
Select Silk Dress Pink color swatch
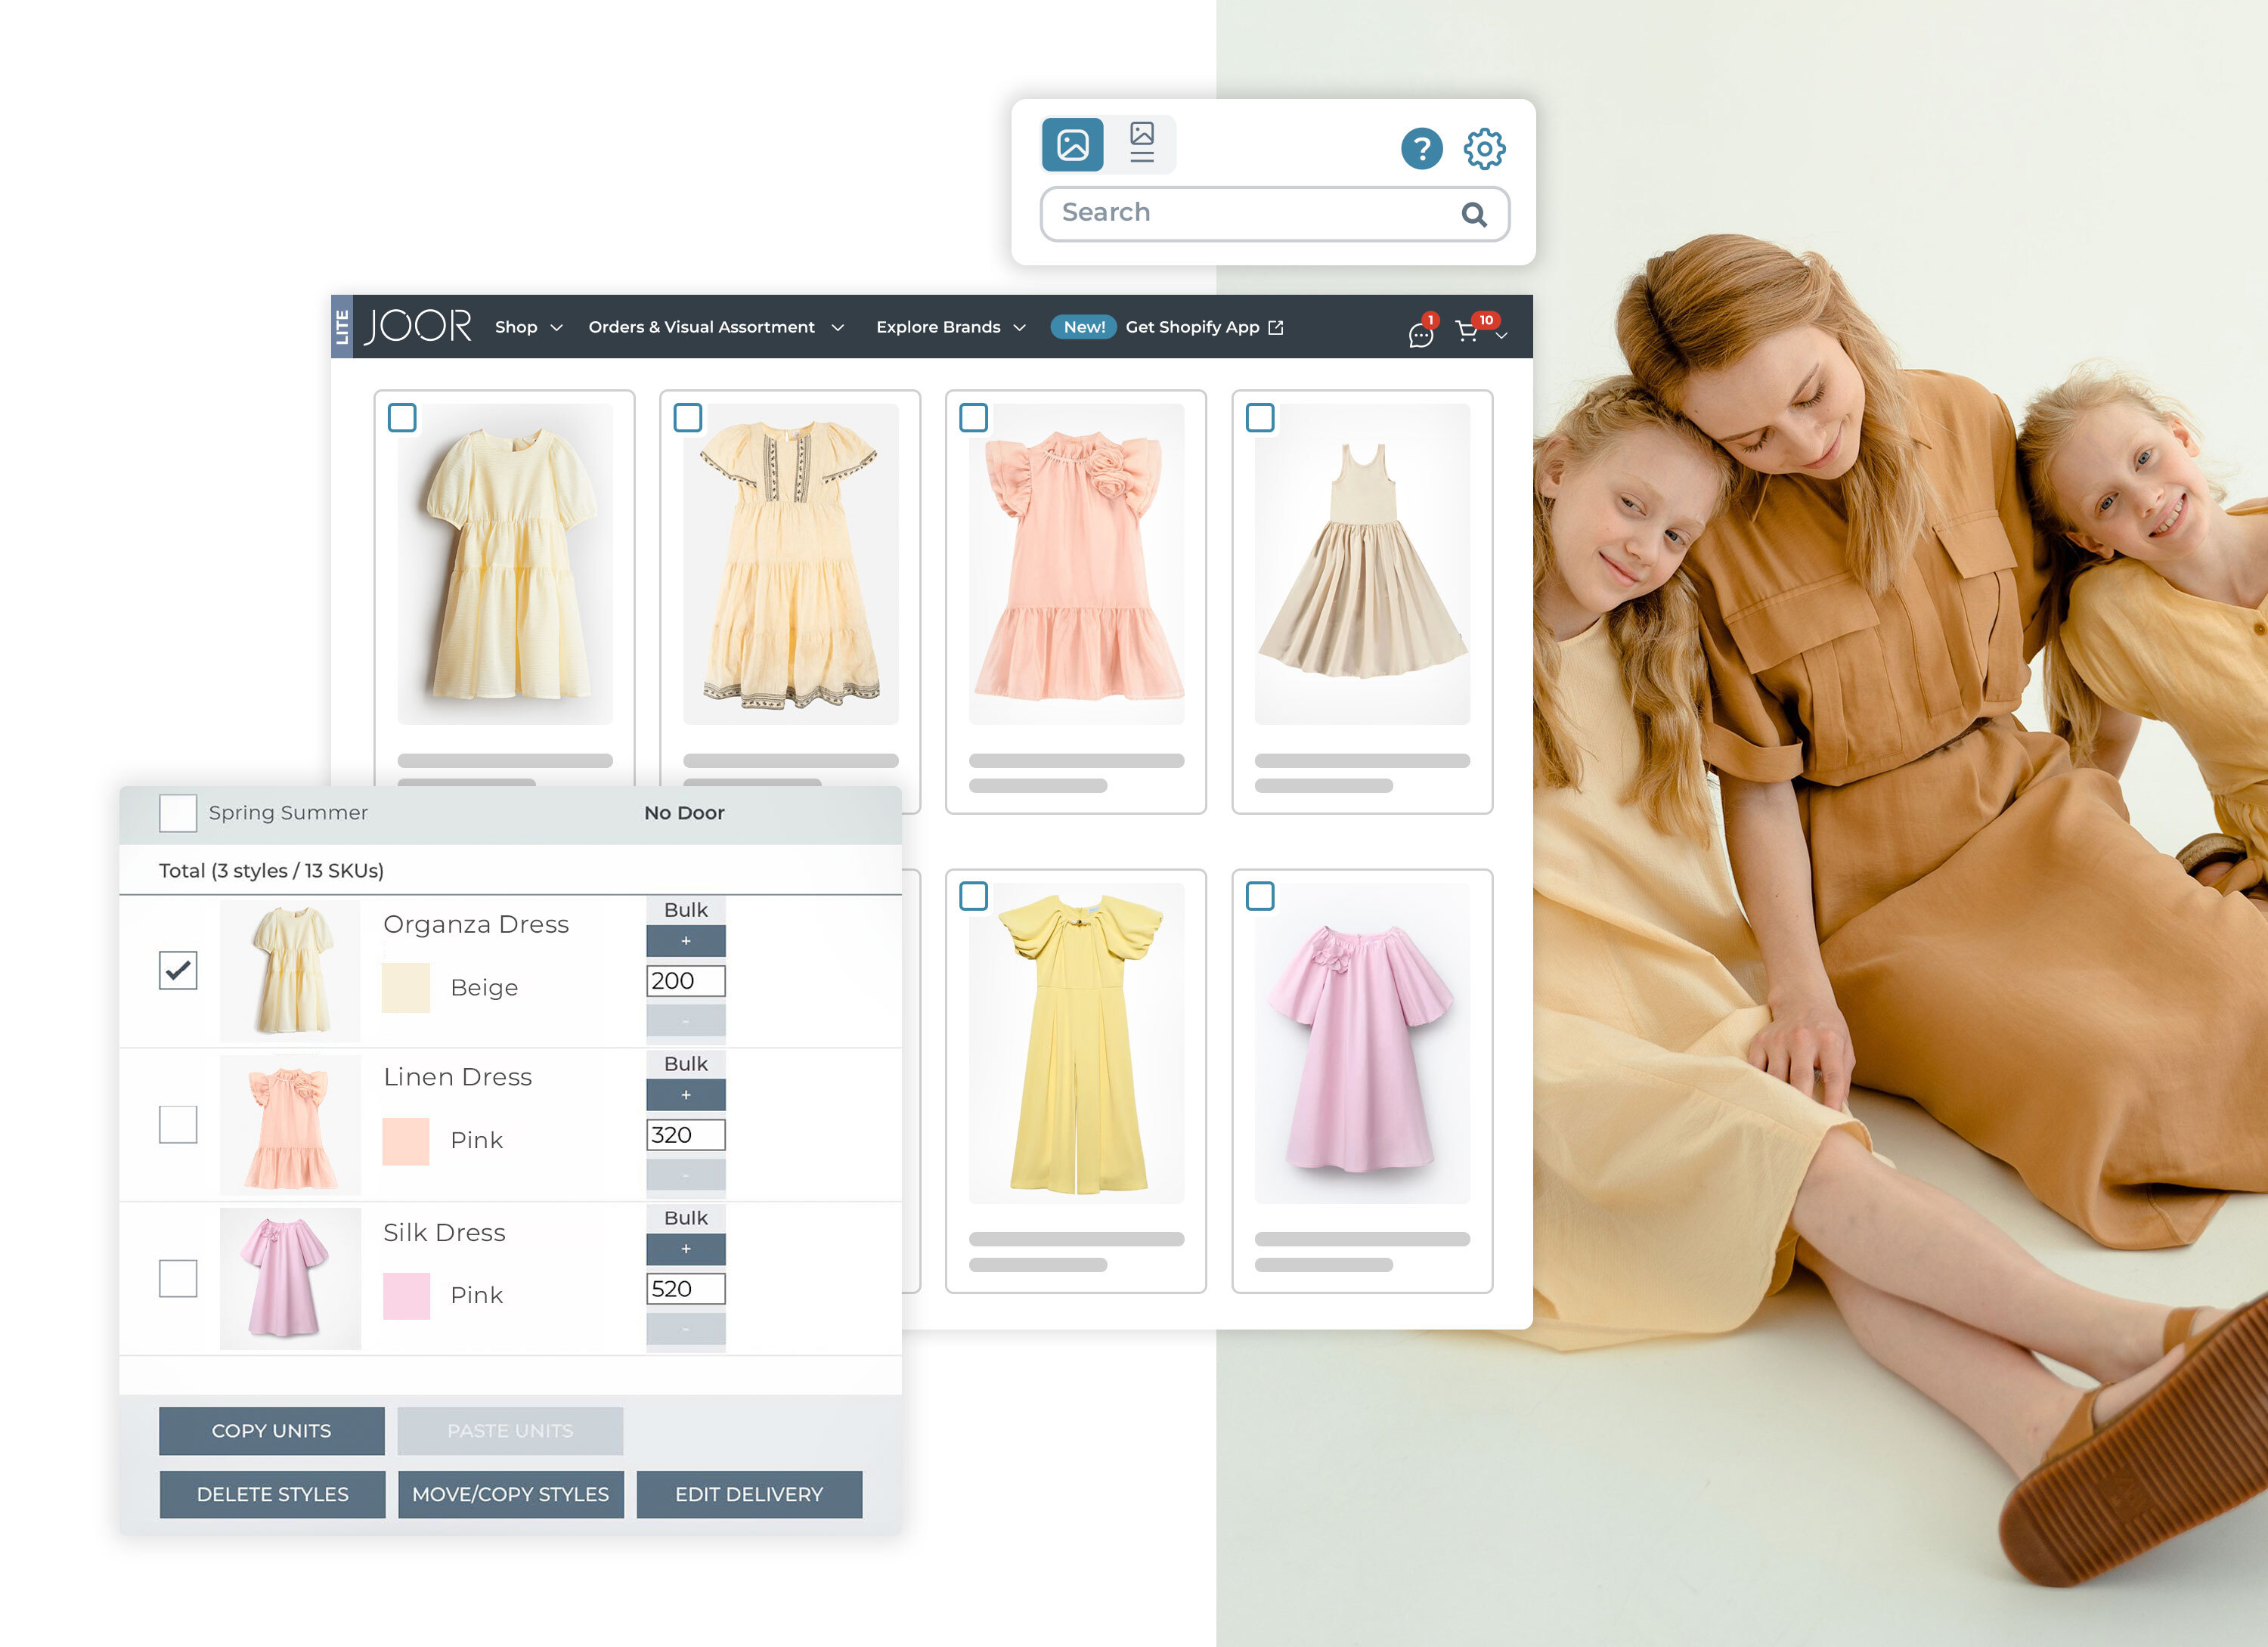pyautogui.click(x=406, y=1296)
